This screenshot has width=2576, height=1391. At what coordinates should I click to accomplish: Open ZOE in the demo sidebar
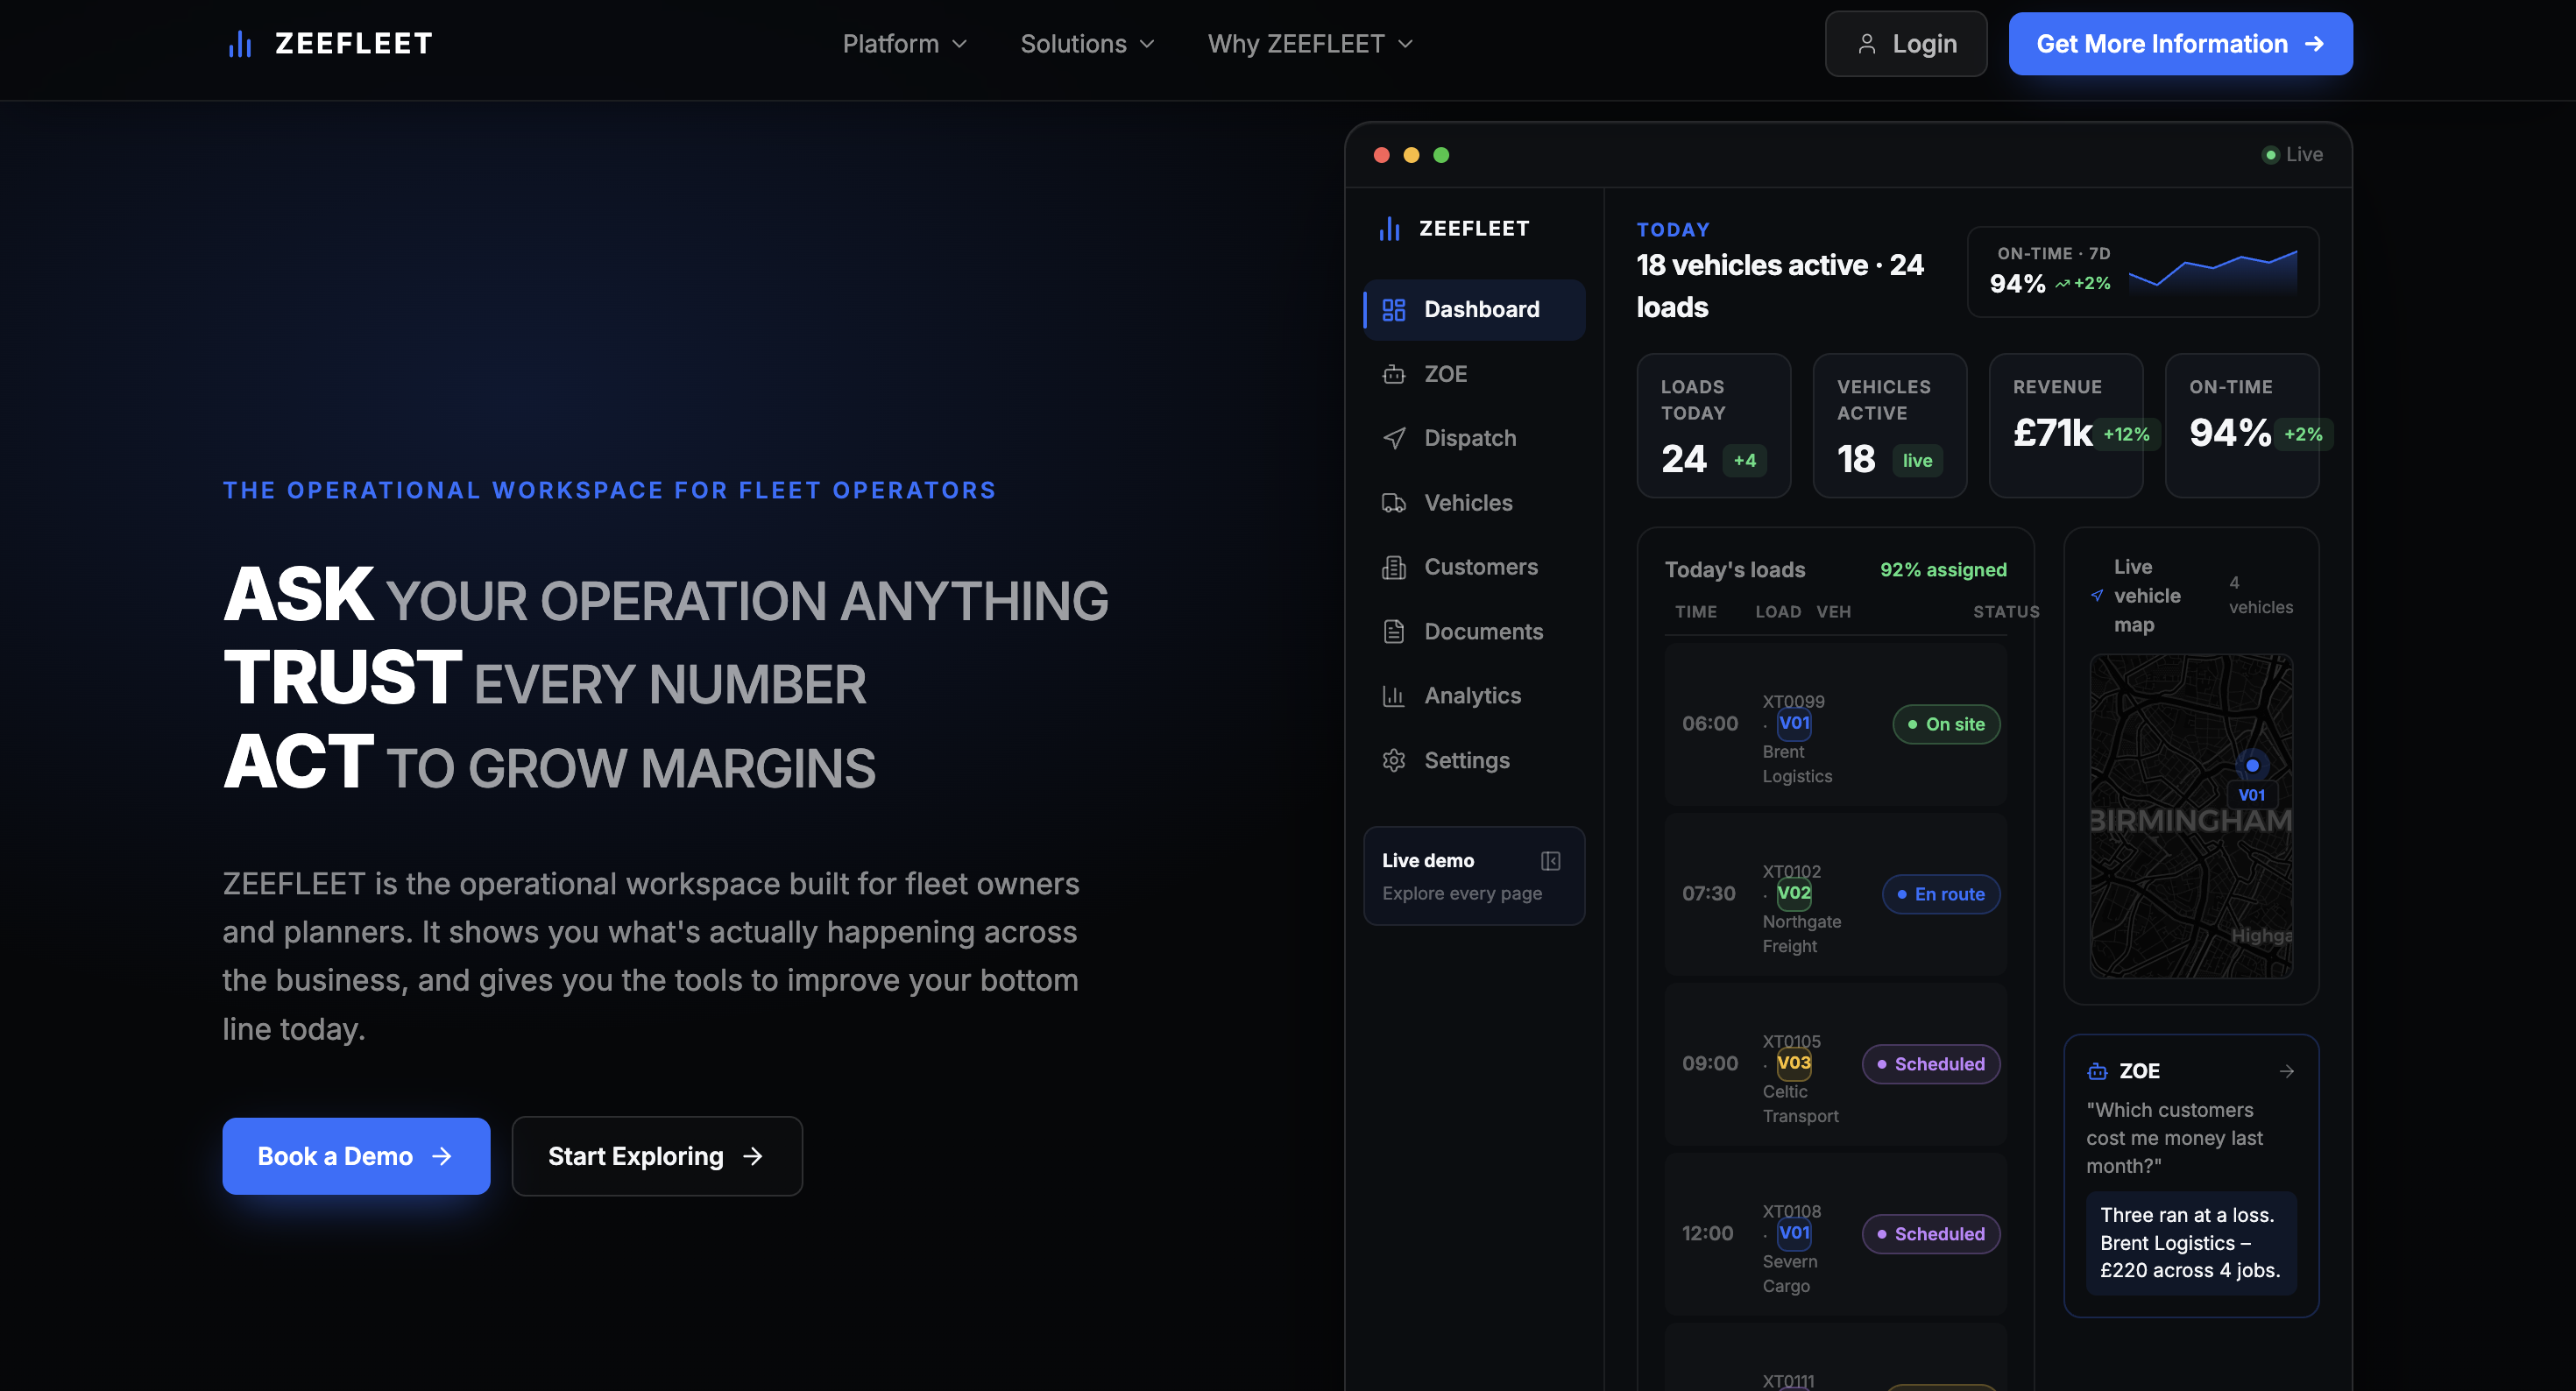click(1473, 374)
